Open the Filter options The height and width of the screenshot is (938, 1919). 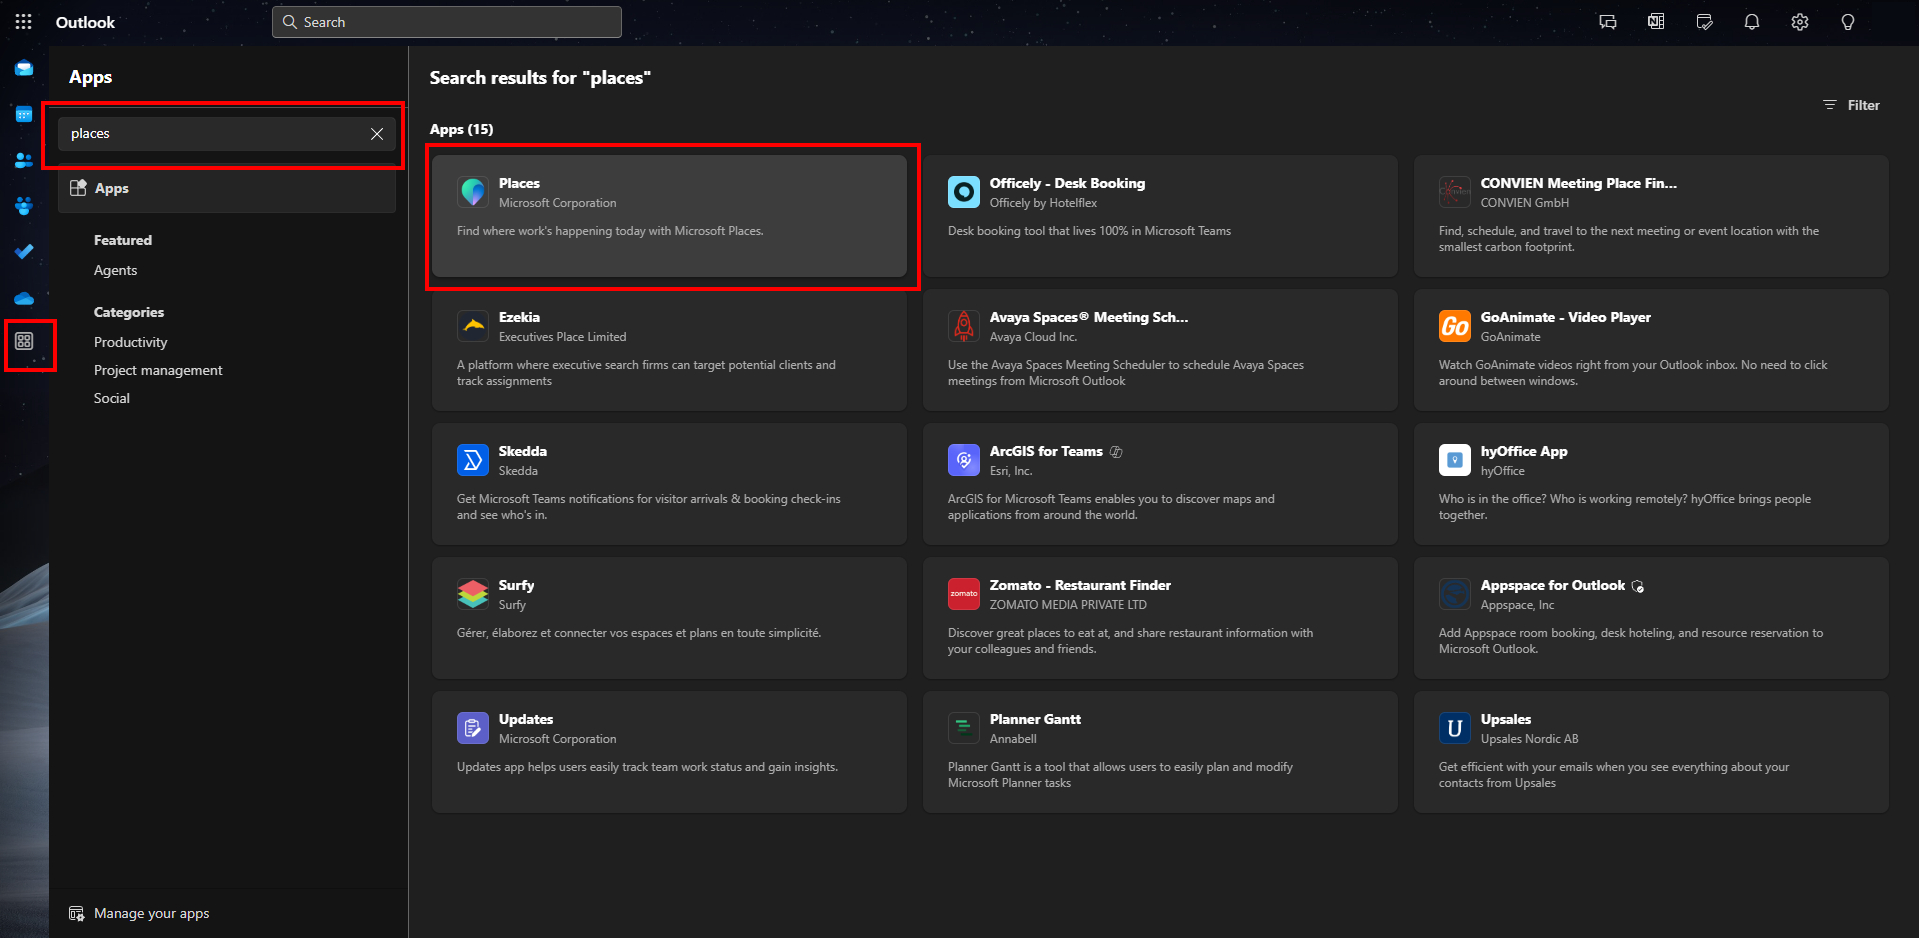(x=1851, y=105)
